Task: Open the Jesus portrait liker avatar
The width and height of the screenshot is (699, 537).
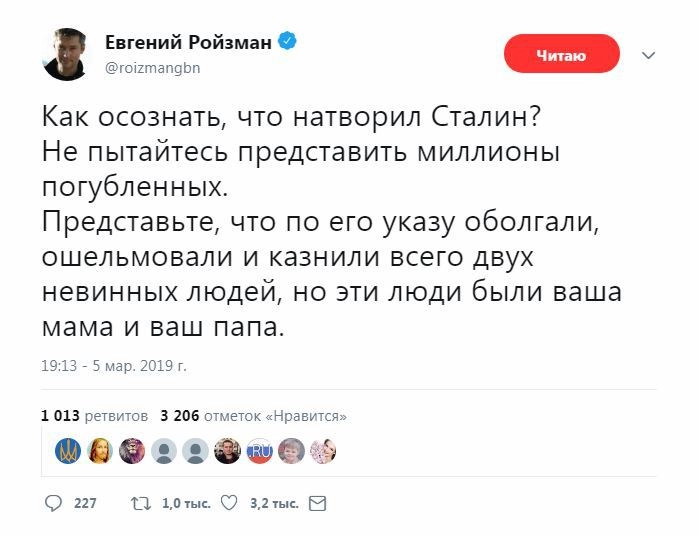Action: pyautogui.click(x=99, y=452)
